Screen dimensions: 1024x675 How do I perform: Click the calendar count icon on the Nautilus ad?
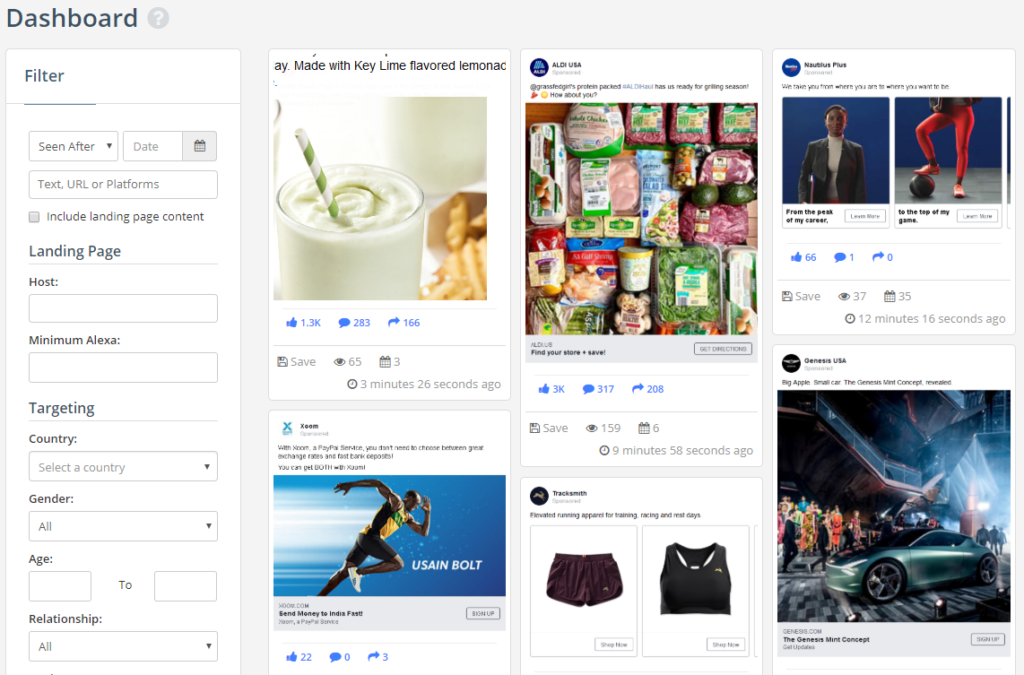889,295
